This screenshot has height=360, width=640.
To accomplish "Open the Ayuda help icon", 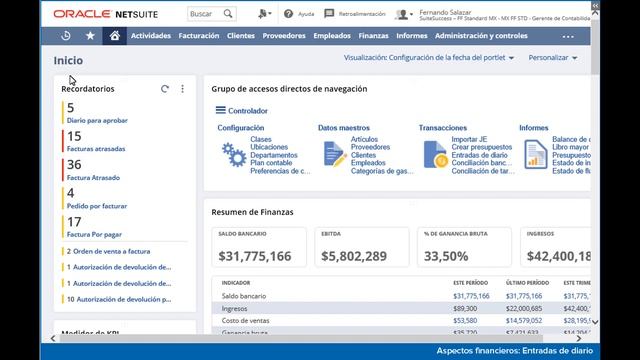I will click(289, 14).
